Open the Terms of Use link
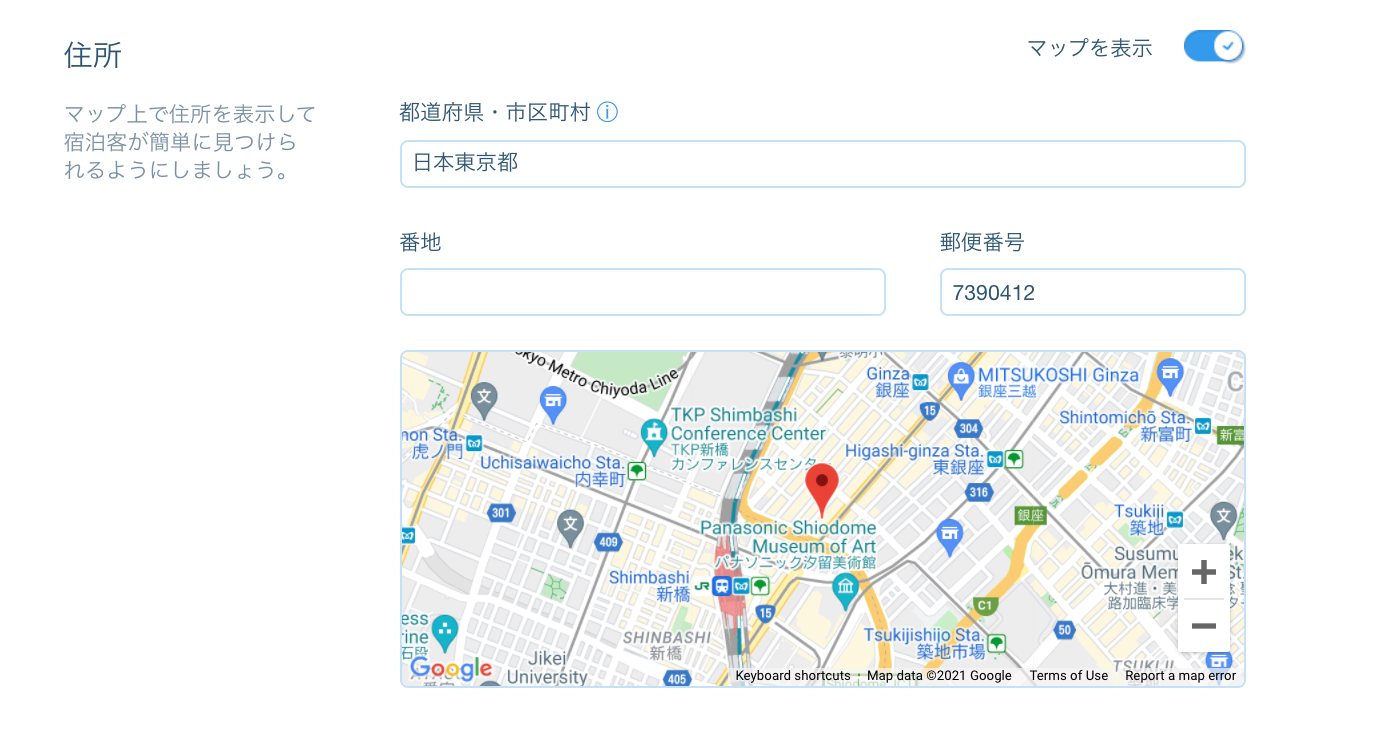 1068,676
